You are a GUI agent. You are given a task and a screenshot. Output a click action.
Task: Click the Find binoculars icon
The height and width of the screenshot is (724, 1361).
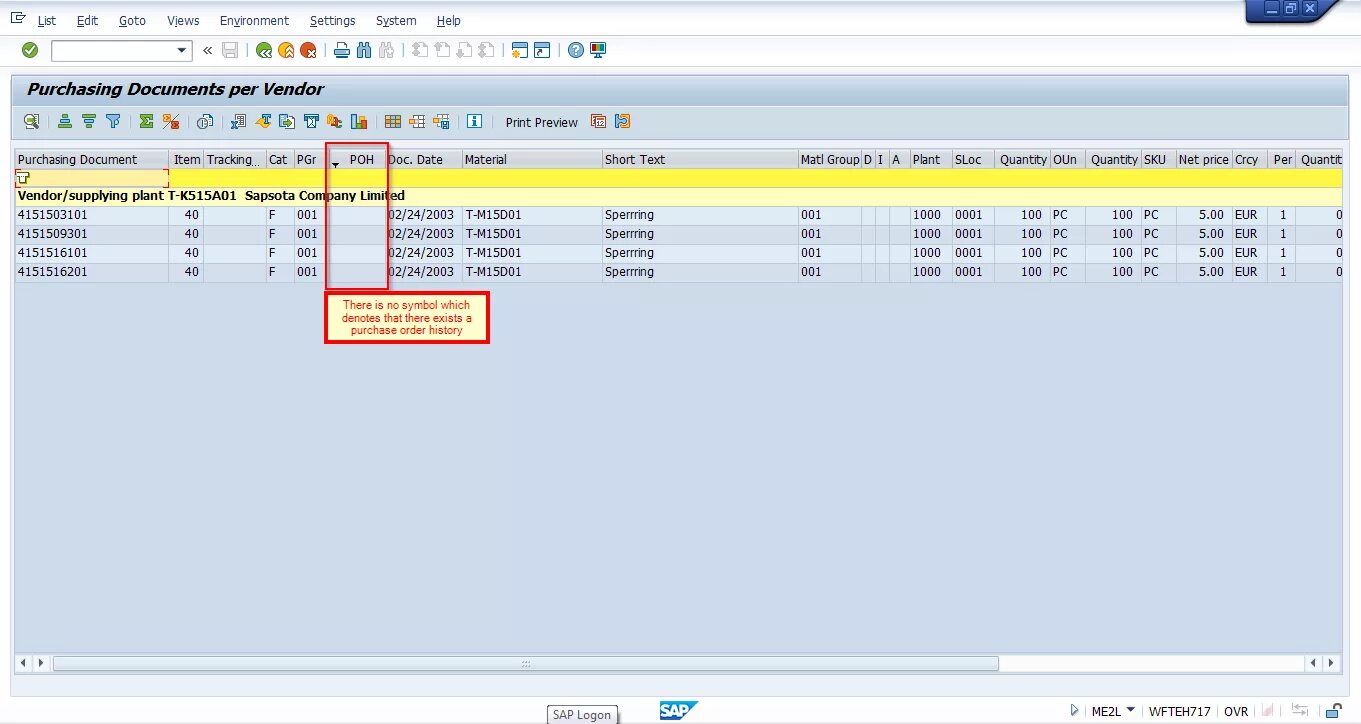[364, 50]
